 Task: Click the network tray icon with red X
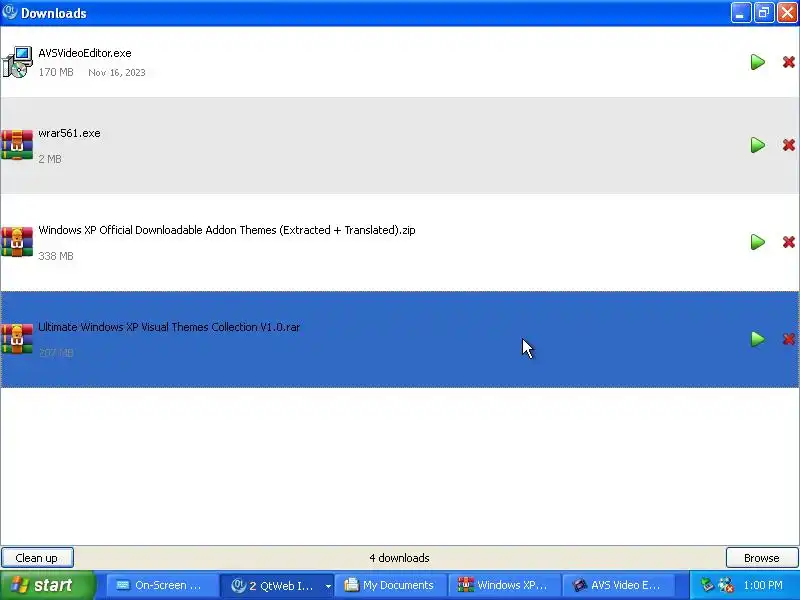(x=726, y=585)
